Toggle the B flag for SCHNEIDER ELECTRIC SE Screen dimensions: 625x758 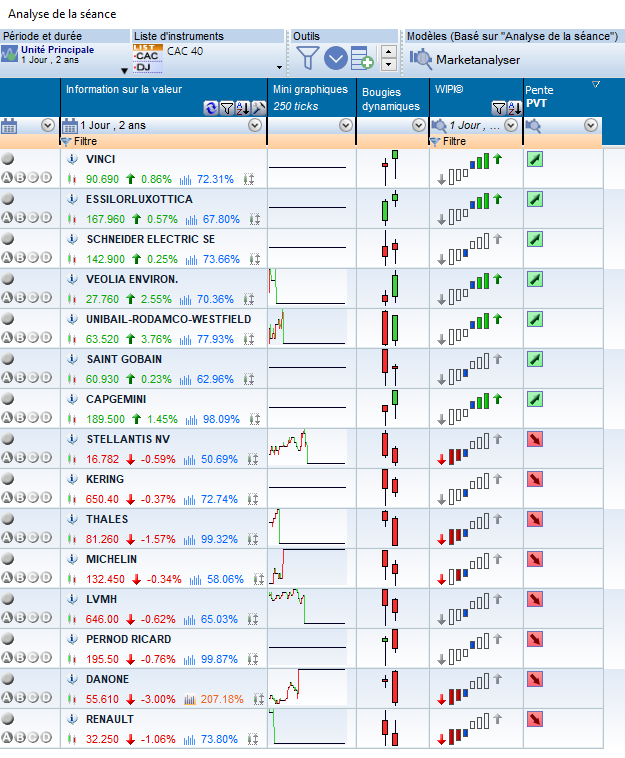click(x=20, y=258)
